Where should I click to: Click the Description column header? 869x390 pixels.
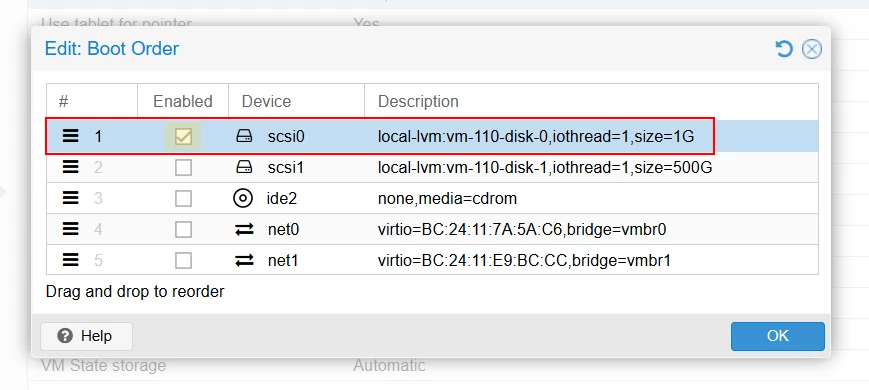pyautogui.click(x=591, y=101)
